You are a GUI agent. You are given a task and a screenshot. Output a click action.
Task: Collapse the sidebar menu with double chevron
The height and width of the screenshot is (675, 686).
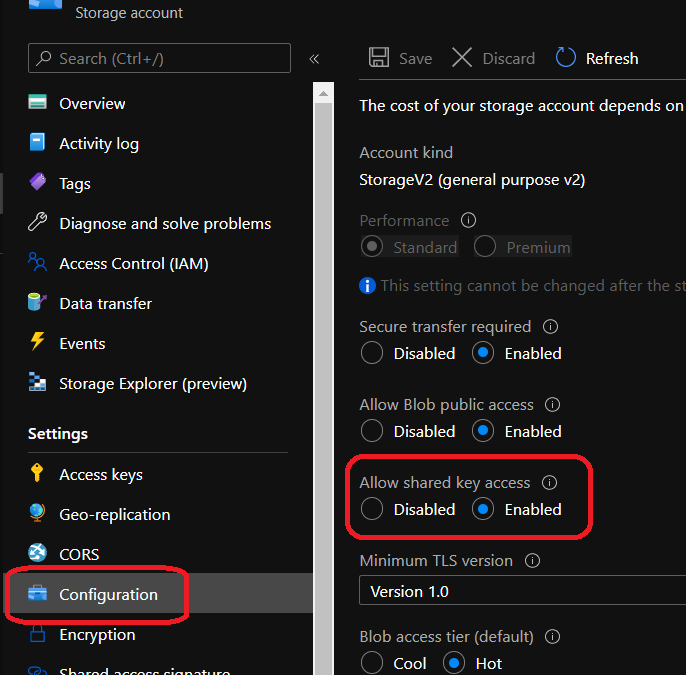coord(314,59)
